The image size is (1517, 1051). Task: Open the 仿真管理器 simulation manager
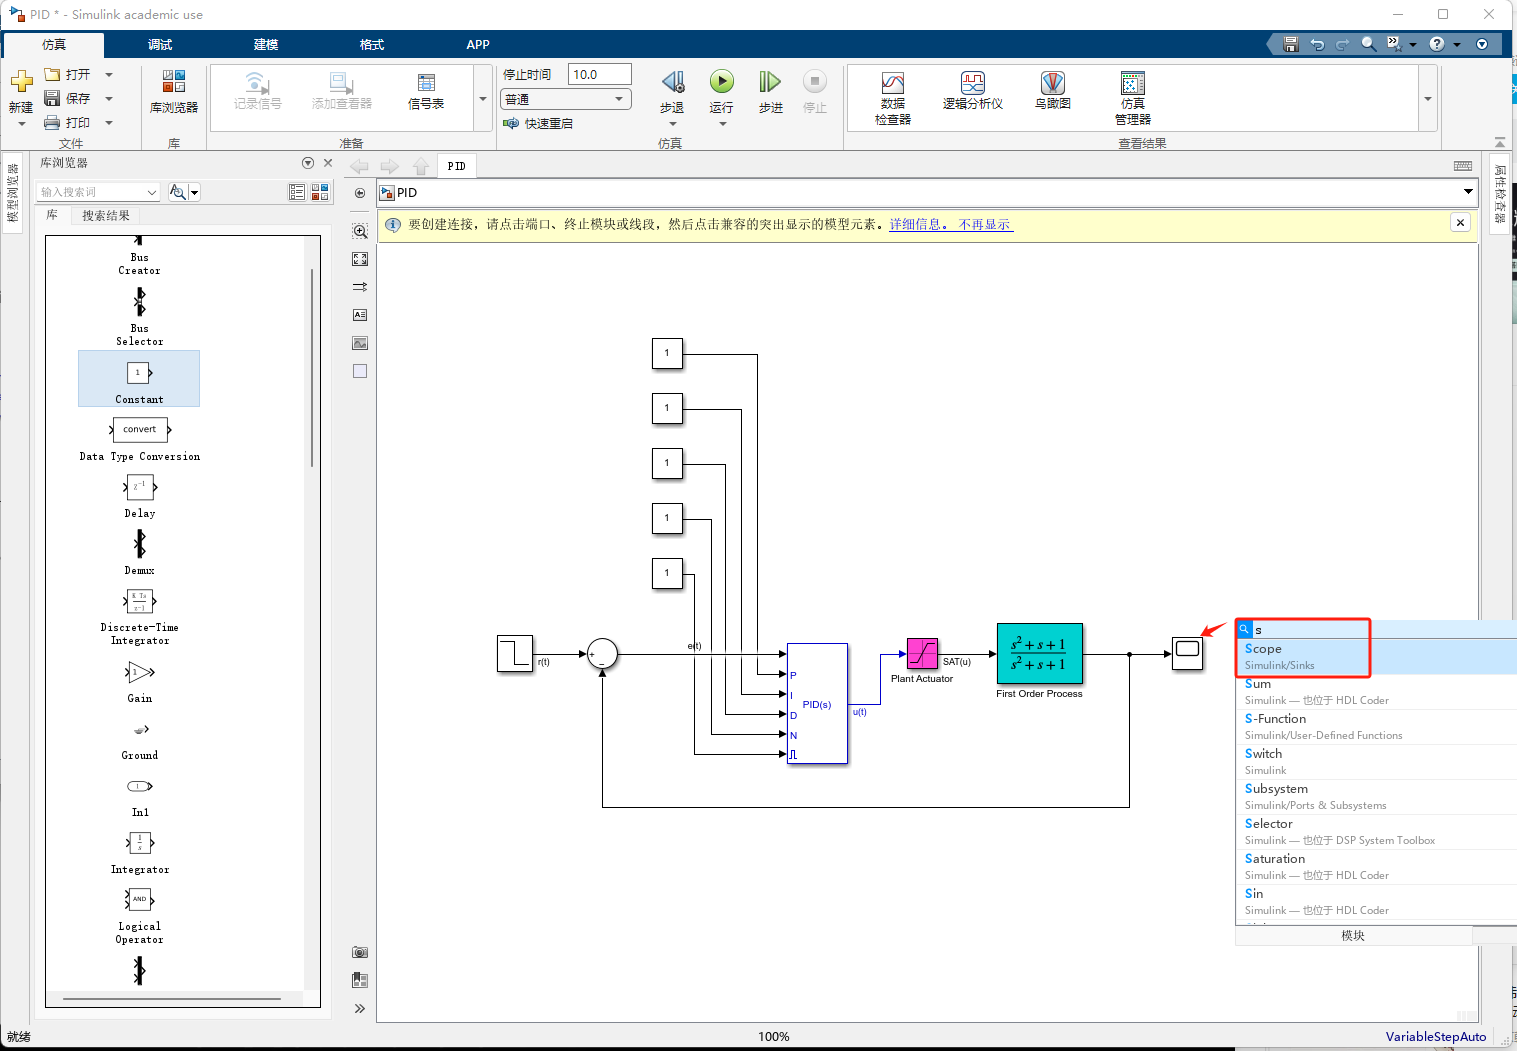coord(1133,98)
